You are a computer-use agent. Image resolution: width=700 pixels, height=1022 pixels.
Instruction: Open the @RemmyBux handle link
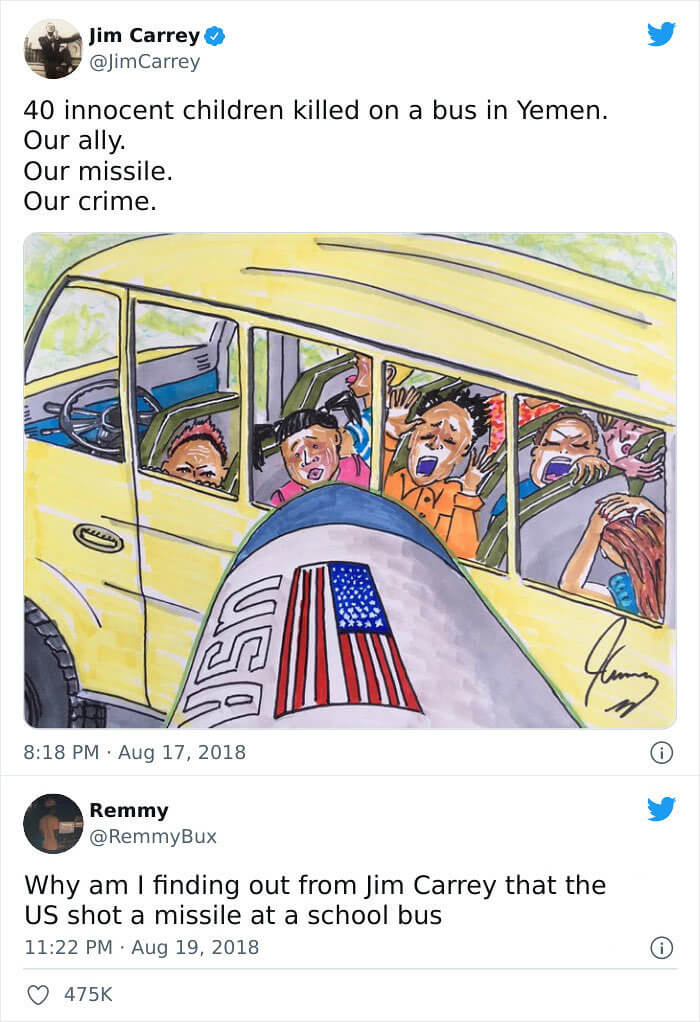(x=153, y=836)
